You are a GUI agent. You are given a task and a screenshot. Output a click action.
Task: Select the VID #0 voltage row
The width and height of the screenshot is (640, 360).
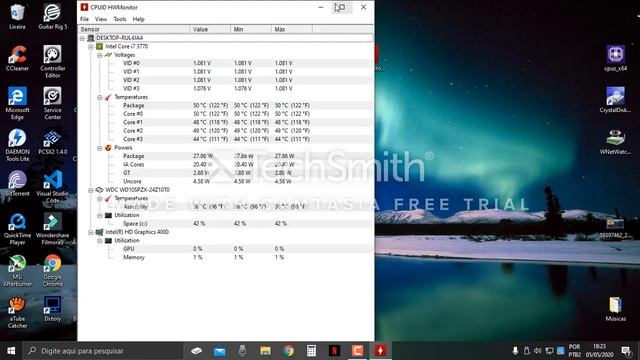[x=226, y=63]
